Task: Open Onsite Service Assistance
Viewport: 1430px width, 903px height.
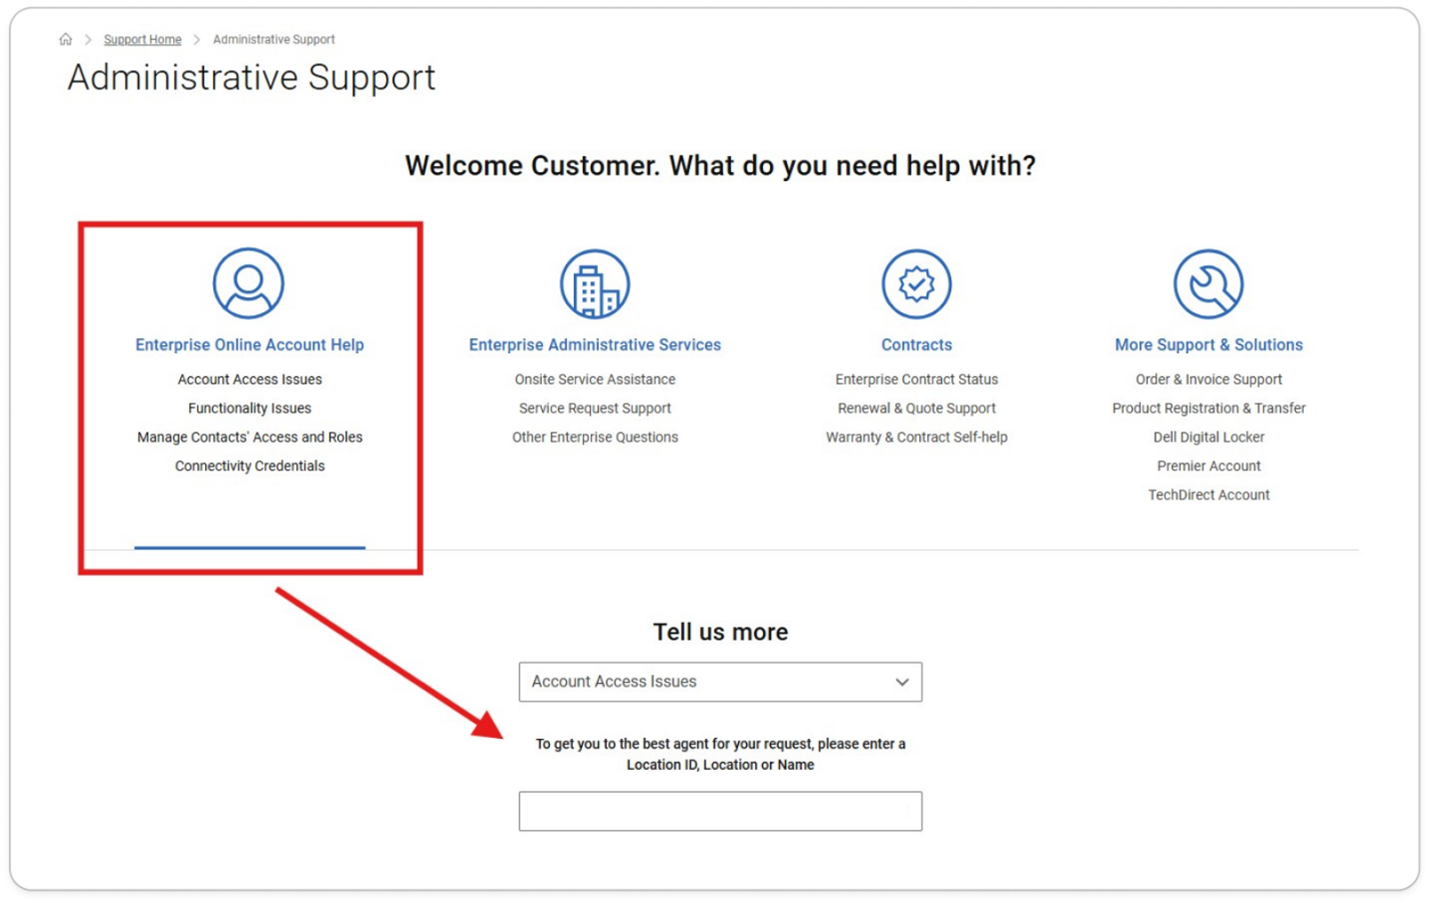Action: pyautogui.click(x=594, y=379)
